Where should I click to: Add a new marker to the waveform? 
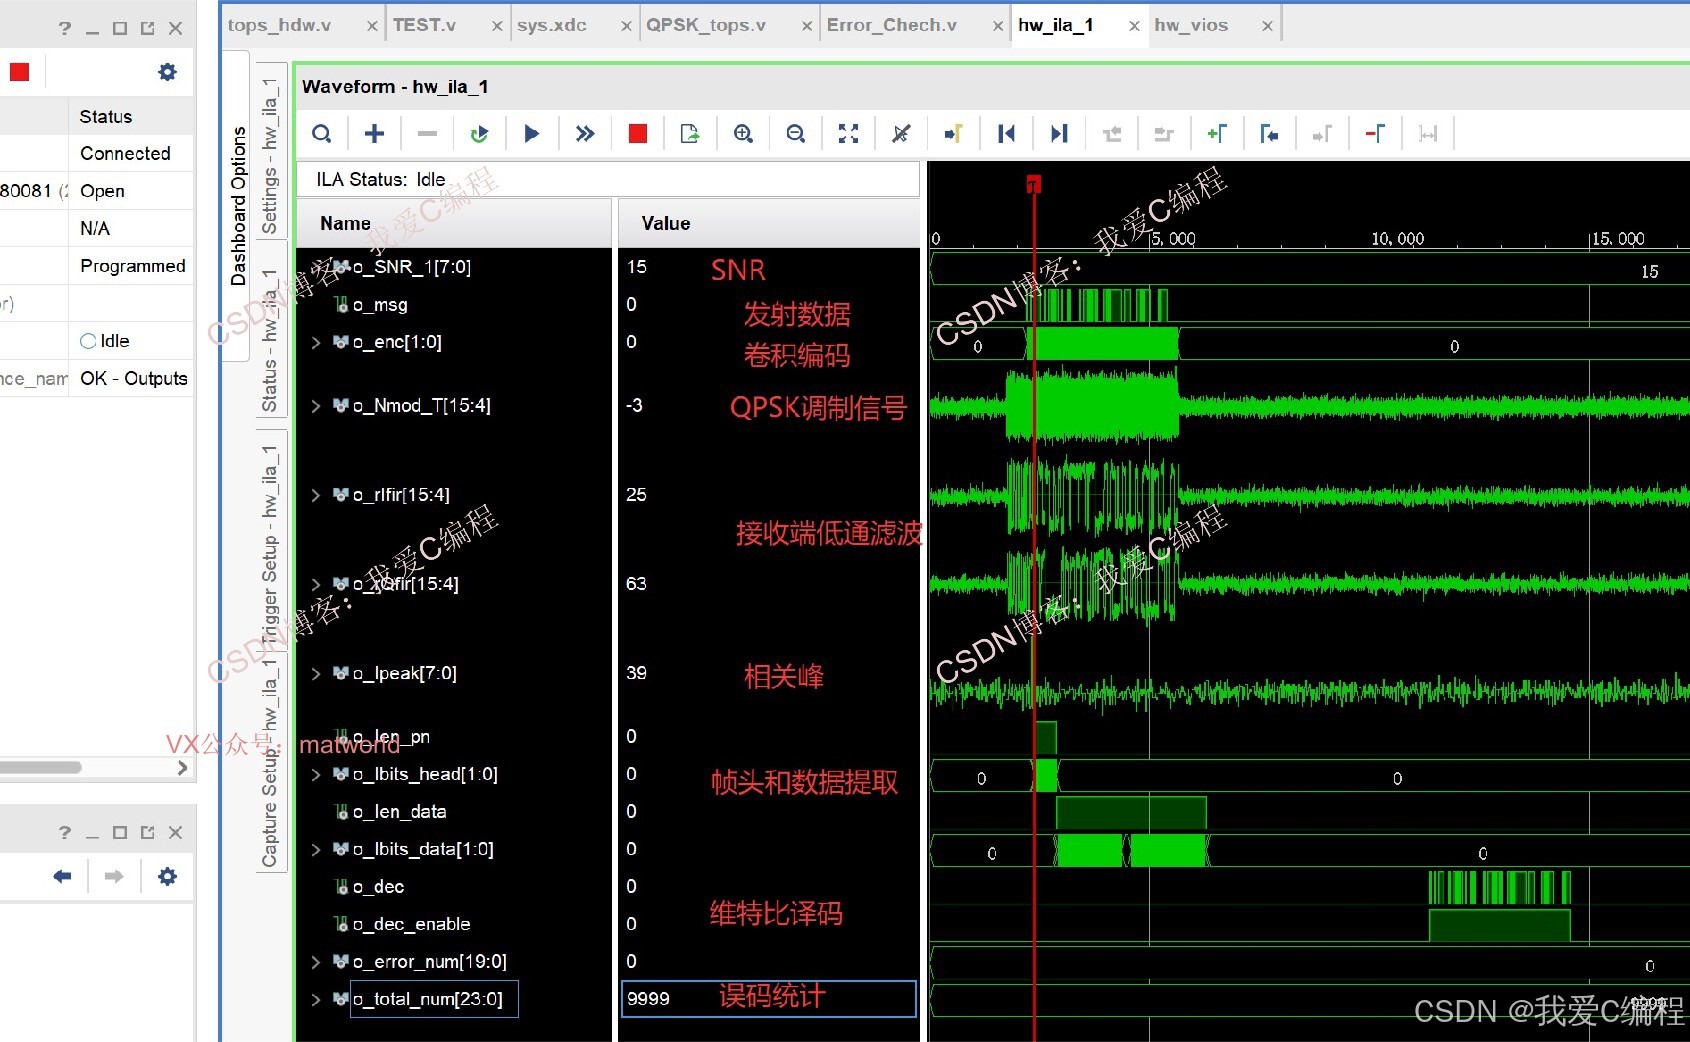pyautogui.click(x=1219, y=133)
